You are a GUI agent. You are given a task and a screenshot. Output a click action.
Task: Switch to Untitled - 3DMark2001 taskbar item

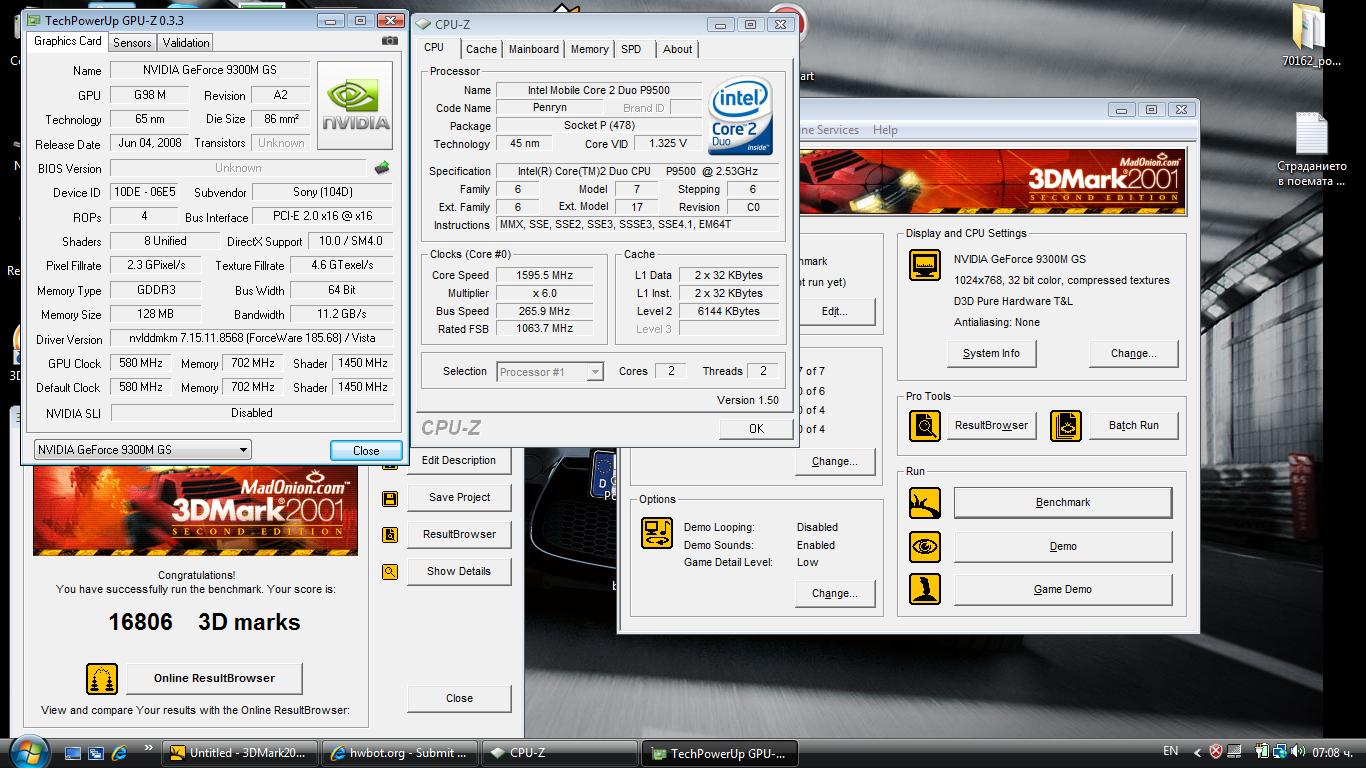click(x=240, y=753)
